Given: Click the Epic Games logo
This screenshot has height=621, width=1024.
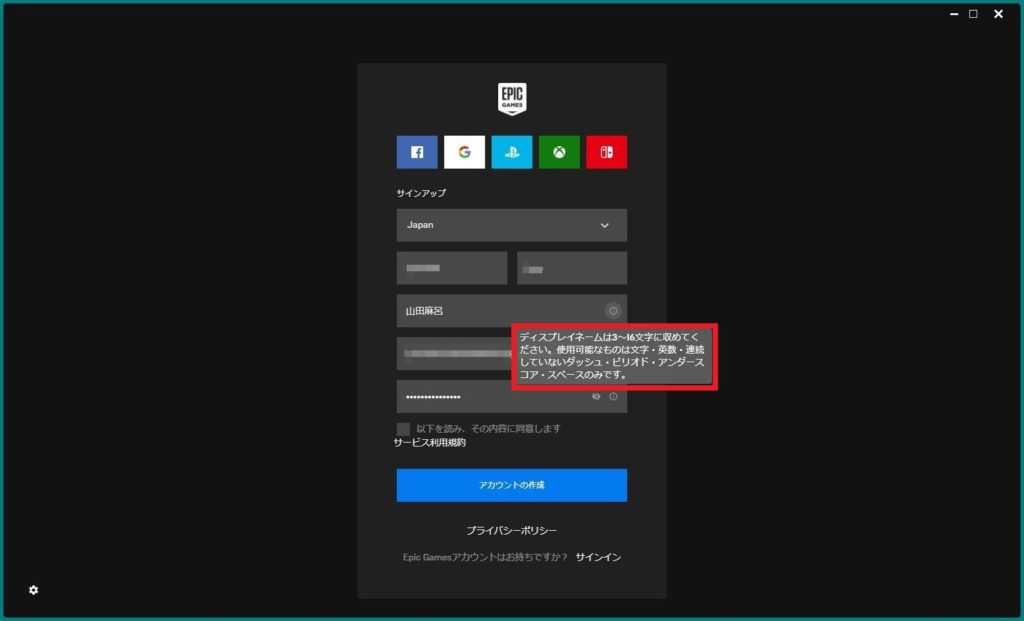Looking at the screenshot, I should pyautogui.click(x=512, y=99).
